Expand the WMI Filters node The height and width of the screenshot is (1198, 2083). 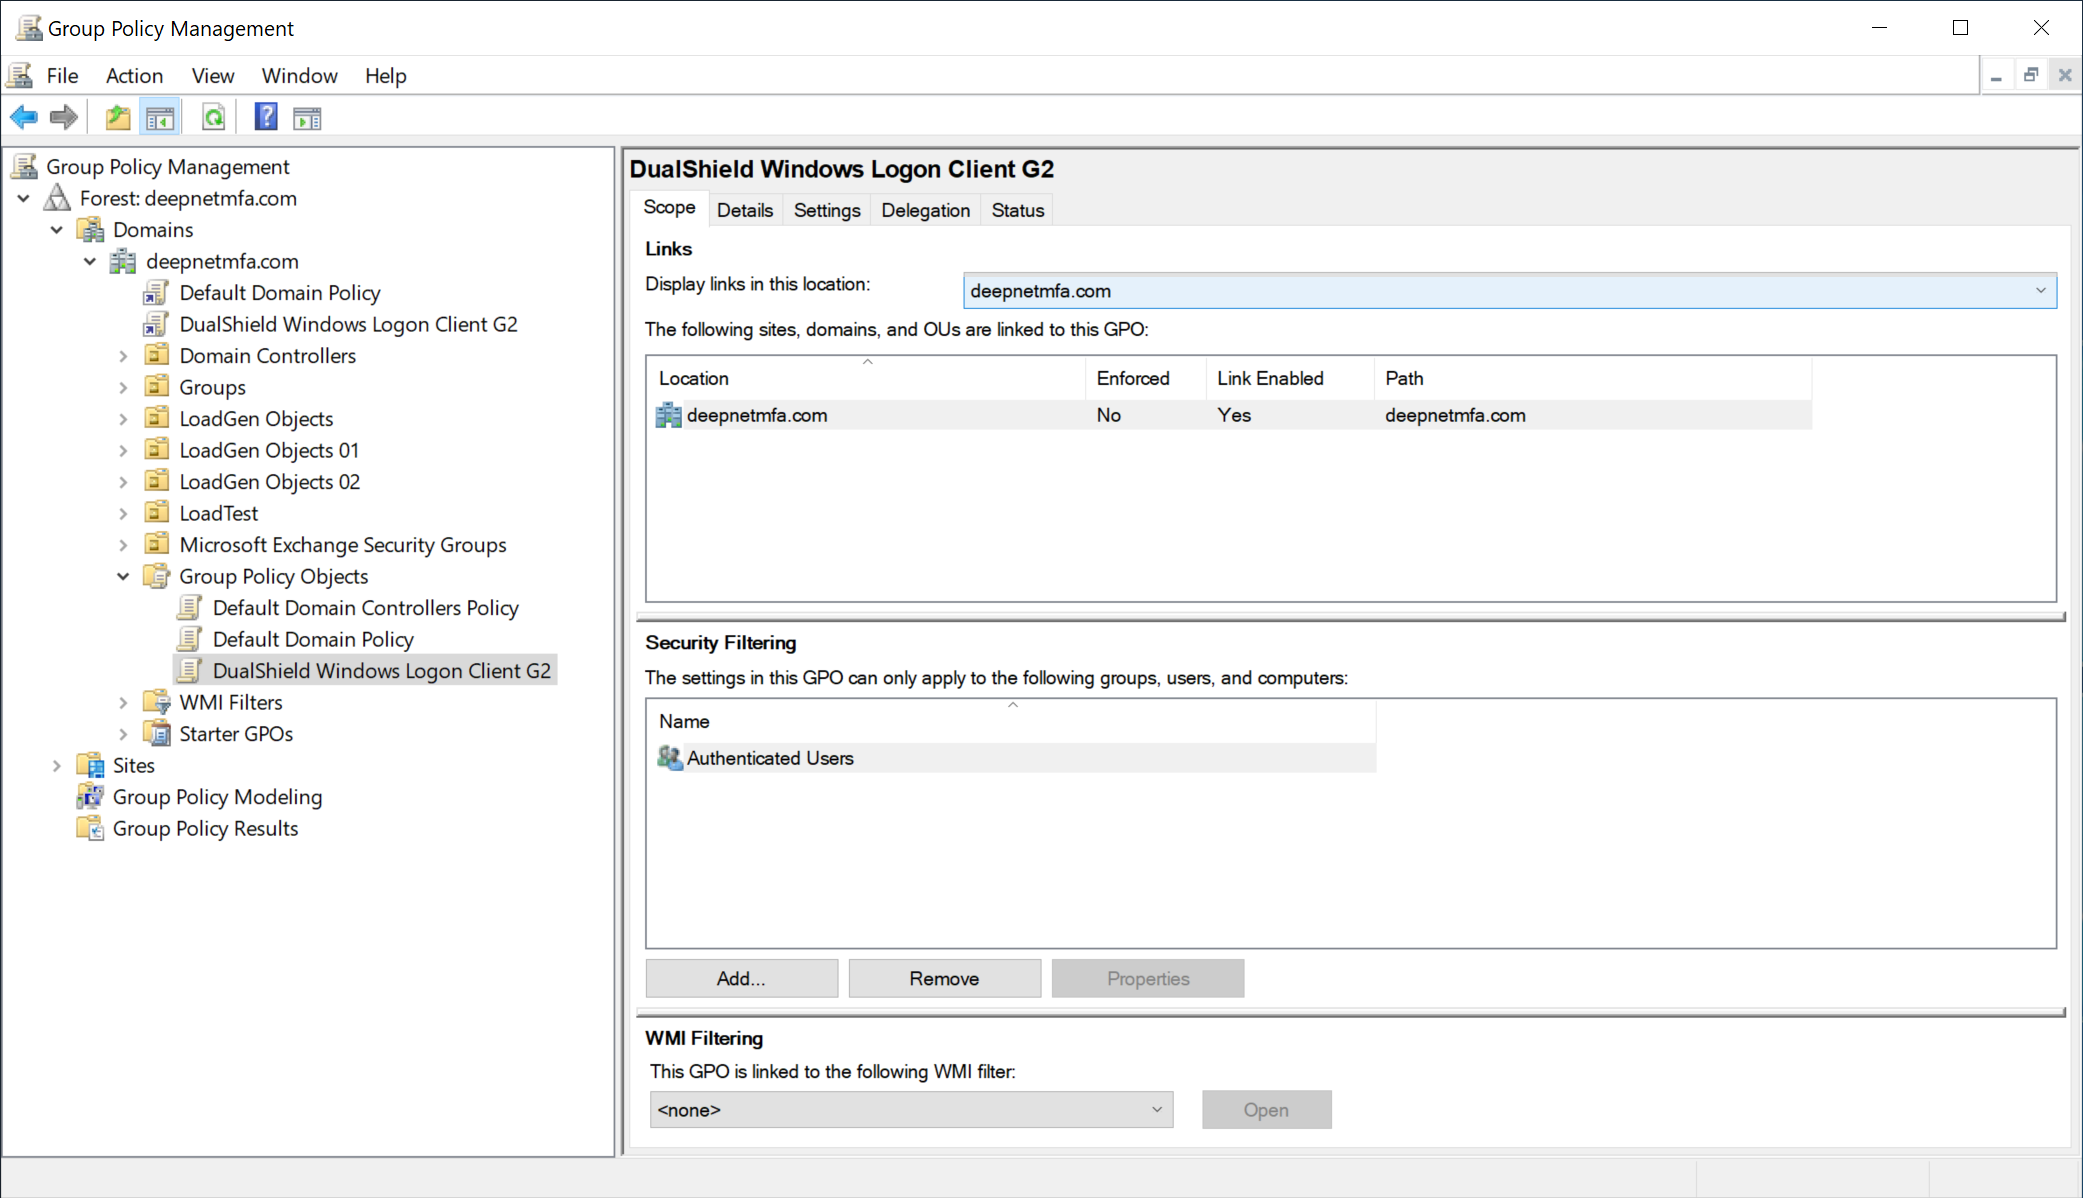[123, 703]
